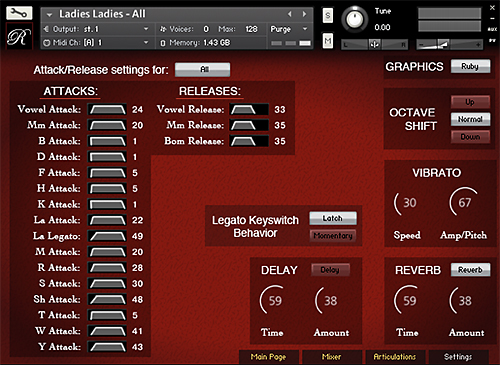Click the Ruby graphics button

click(x=470, y=66)
